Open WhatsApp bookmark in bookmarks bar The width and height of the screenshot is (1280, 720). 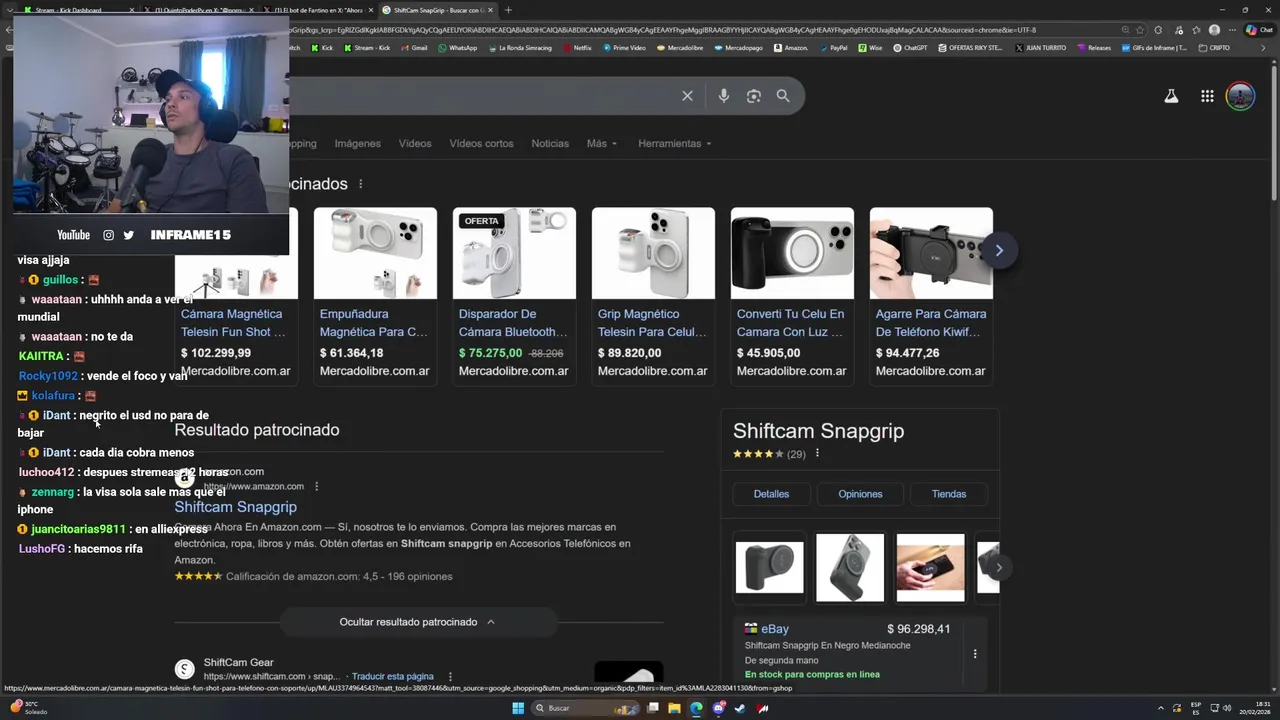[x=458, y=48]
